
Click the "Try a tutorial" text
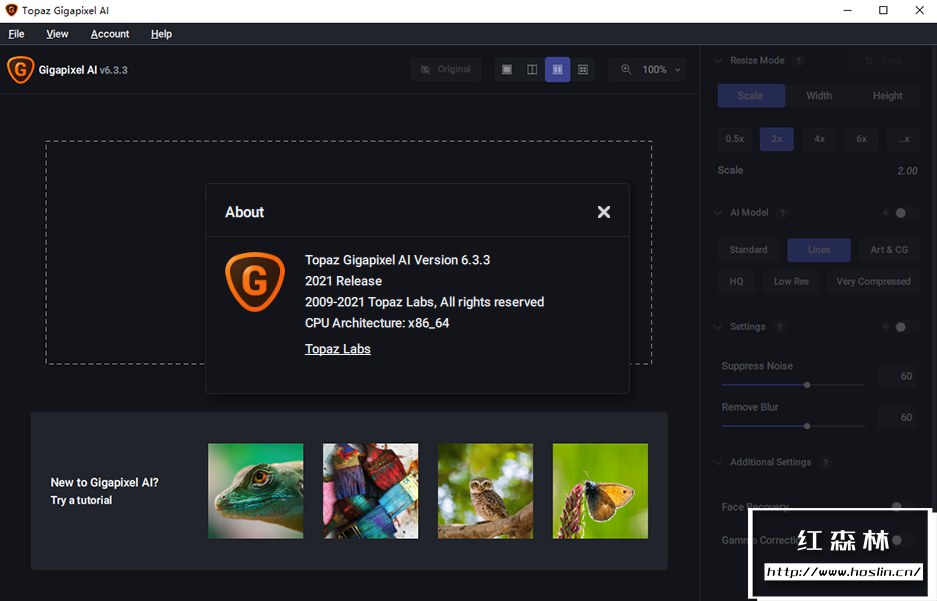point(81,501)
